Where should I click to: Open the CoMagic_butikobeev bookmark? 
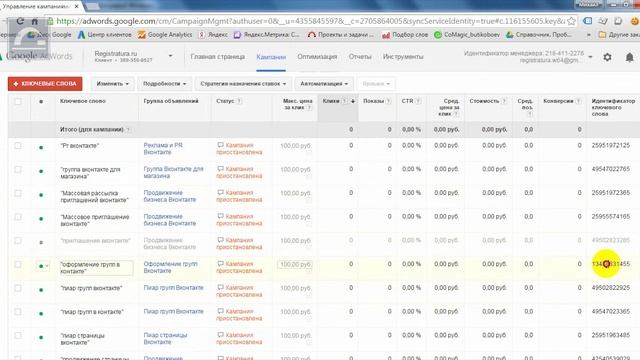click(x=467, y=35)
